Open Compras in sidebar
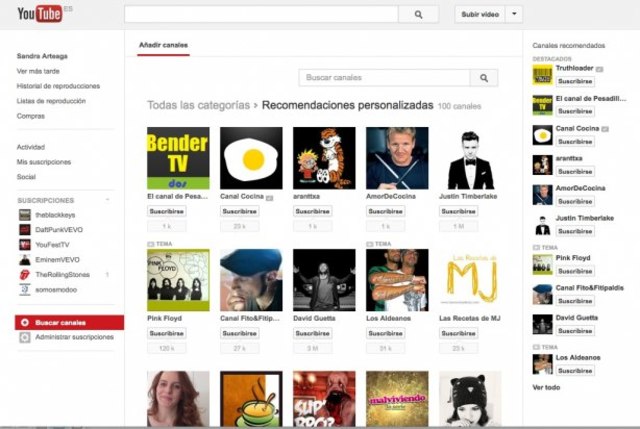The width and height of the screenshot is (640, 429). pos(31,116)
